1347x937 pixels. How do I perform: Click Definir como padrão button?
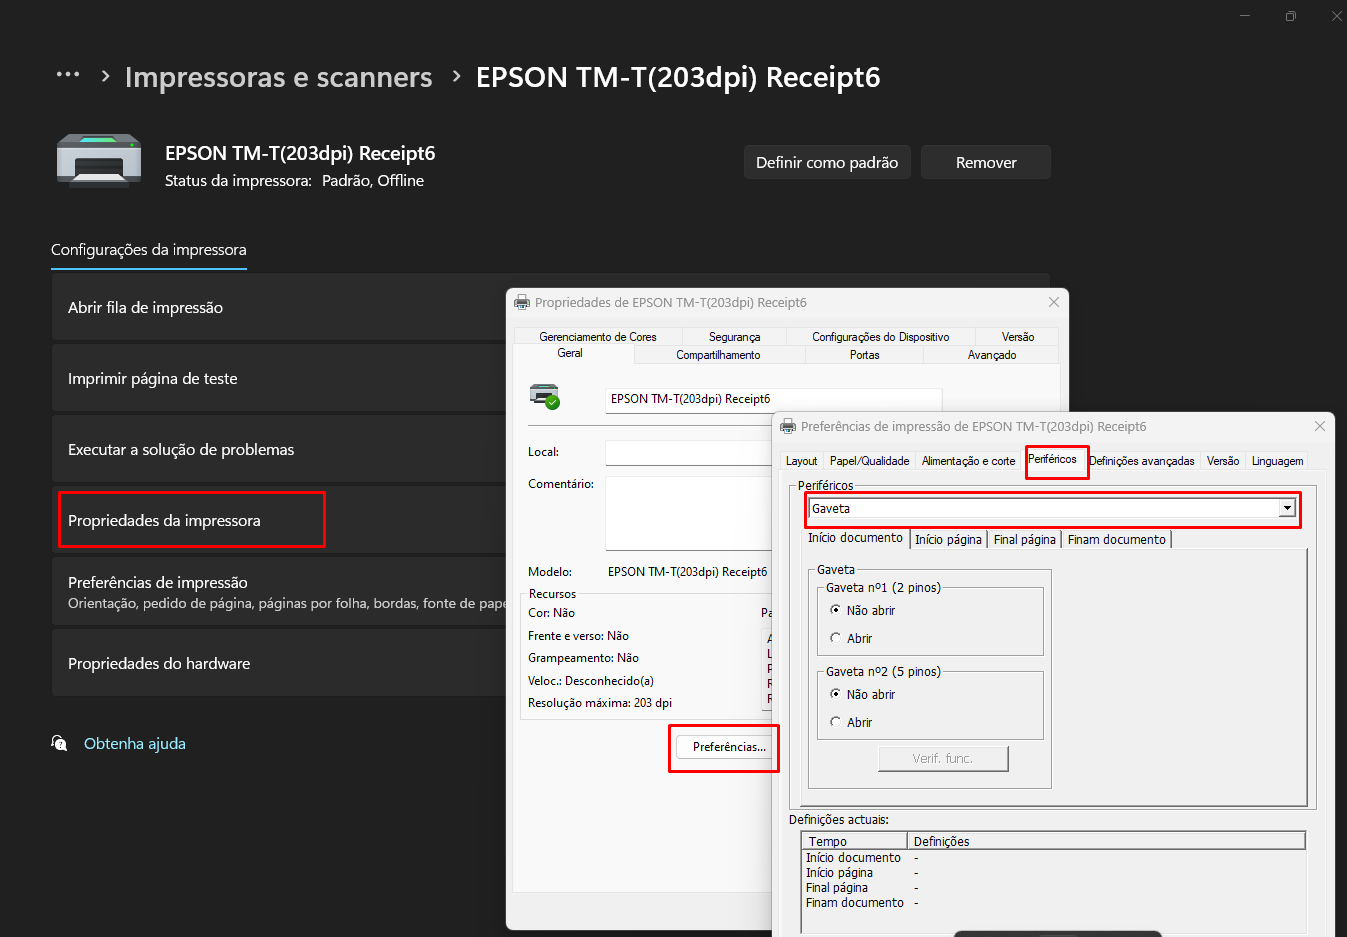826,162
